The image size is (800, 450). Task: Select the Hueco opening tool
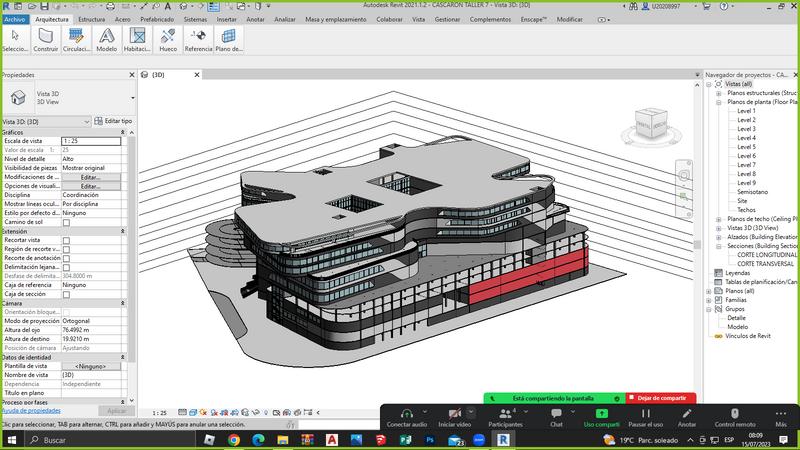pos(168,38)
